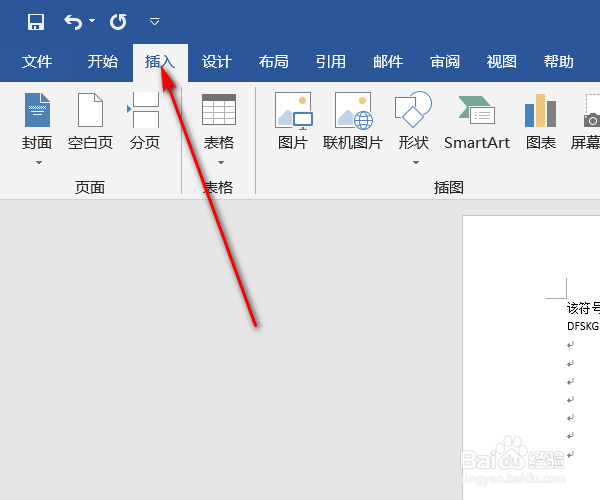
Task: Undo the last action
Action: [73, 22]
